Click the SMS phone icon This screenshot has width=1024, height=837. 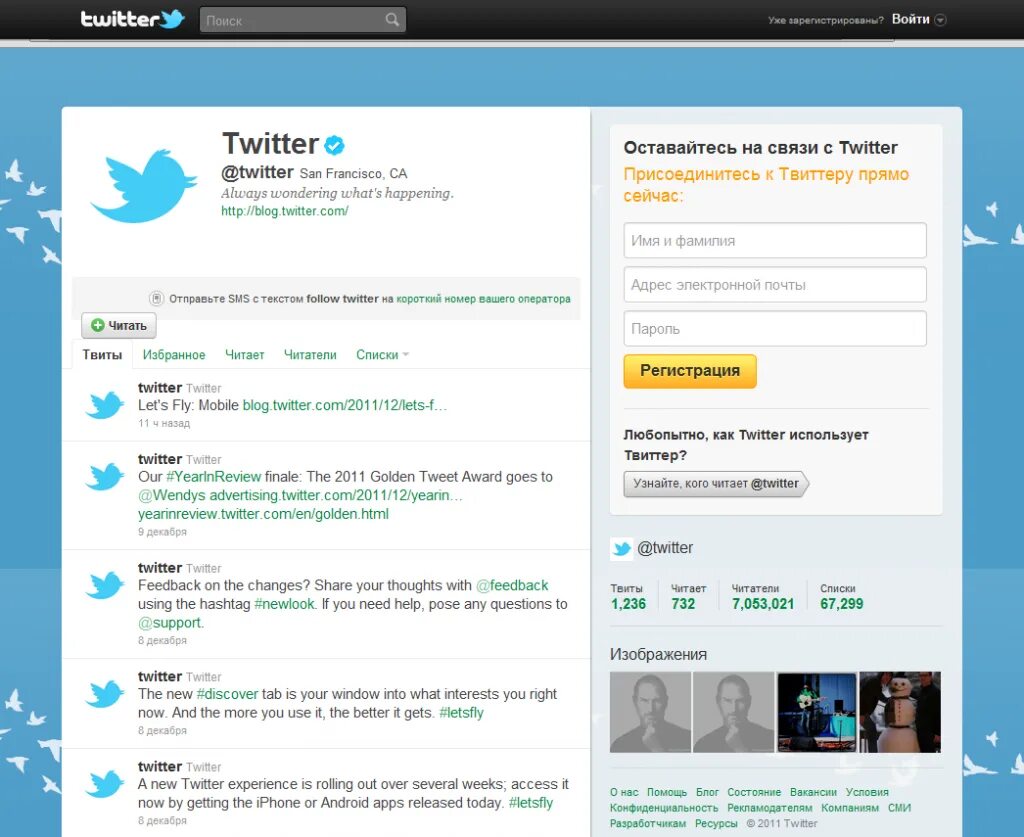click(157, 298)
